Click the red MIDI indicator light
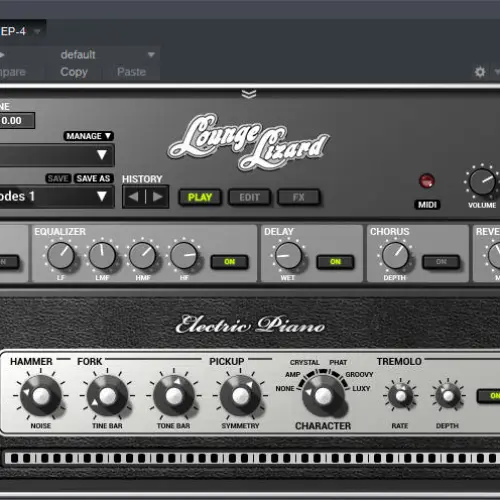The width and height of the screenshot is (500, 500). click(x=427, y=181)
